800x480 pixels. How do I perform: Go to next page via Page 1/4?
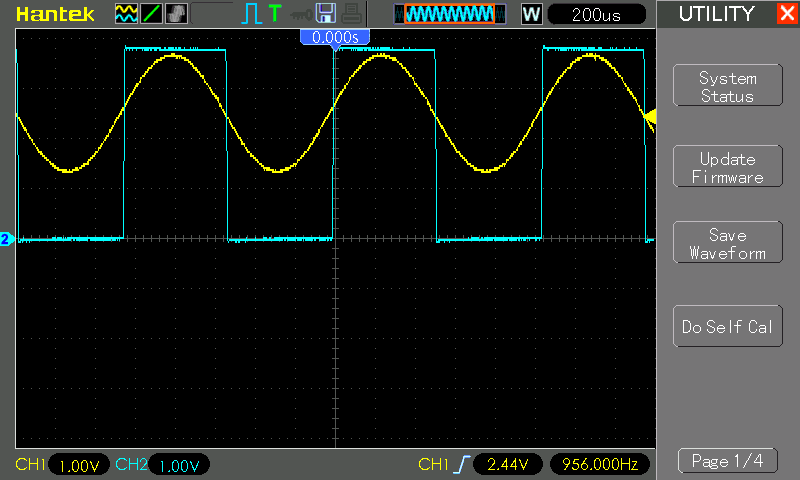[728, 461]
